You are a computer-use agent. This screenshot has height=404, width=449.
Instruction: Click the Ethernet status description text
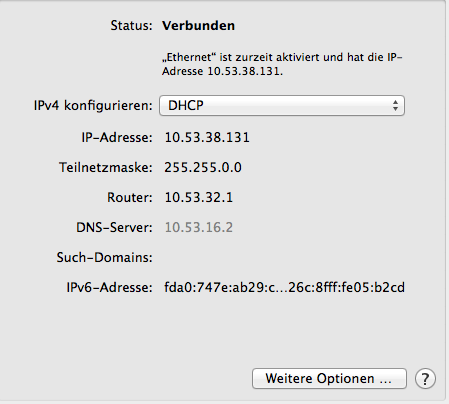[x=282, y=64]
